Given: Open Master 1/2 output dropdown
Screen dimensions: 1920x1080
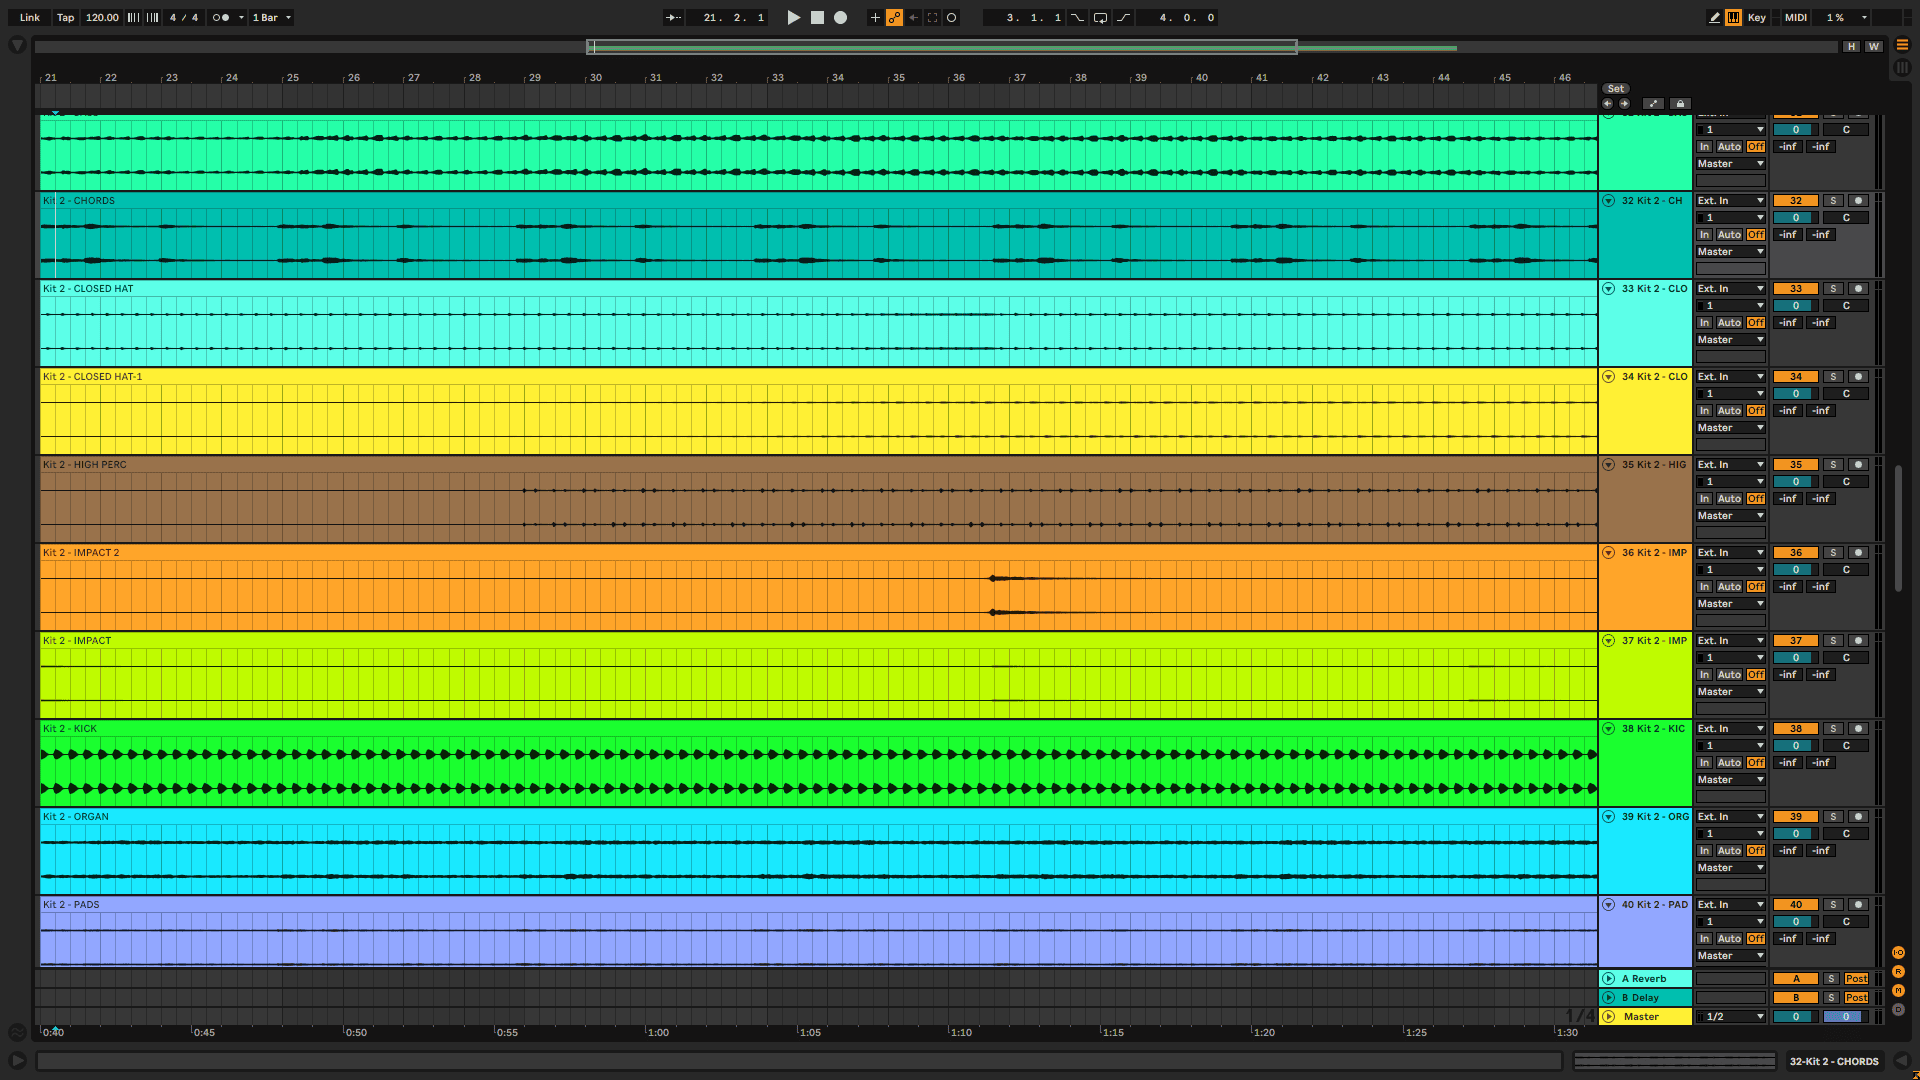Looking at the screenshot, I should pyautogui.click(x=1731, y=1017).
